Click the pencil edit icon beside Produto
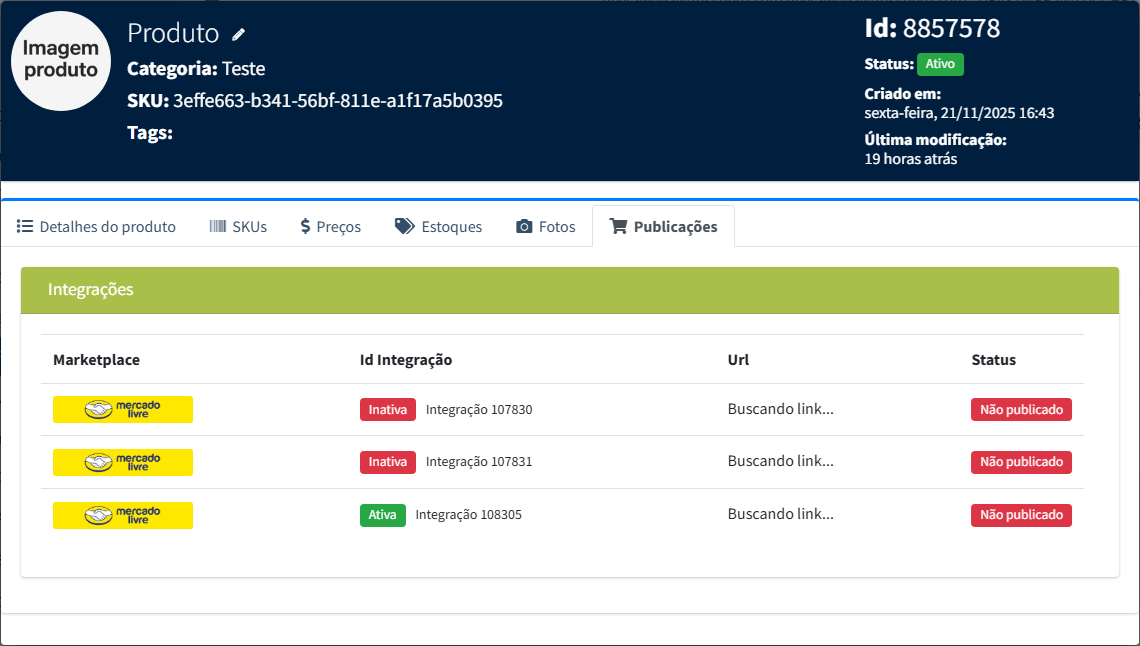This screenshot has width=1140, height=646. (238, 34)
